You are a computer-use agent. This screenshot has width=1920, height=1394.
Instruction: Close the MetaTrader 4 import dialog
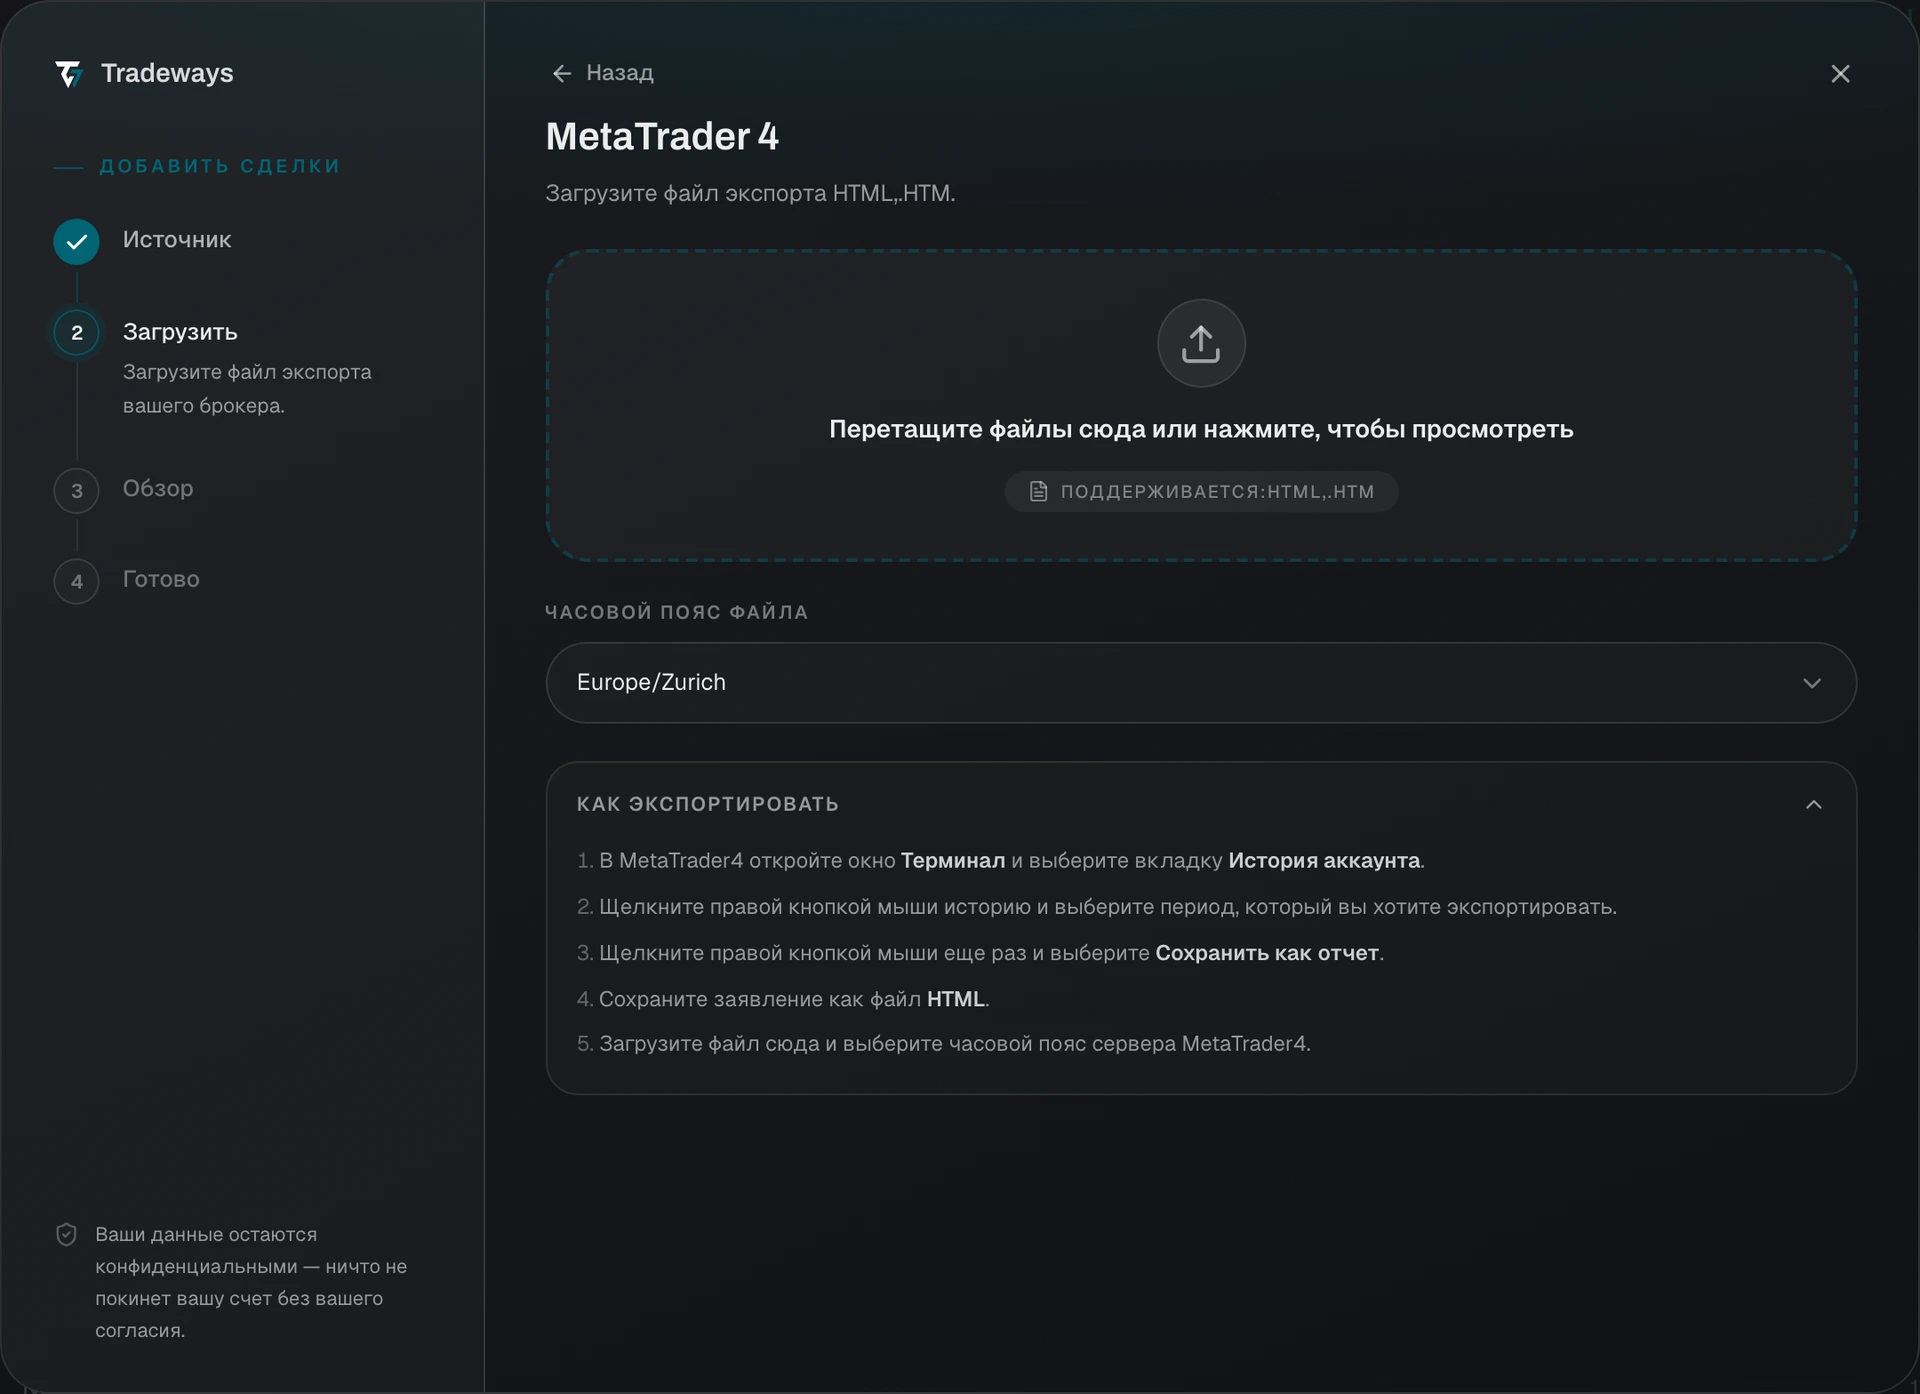(1840, 74)
